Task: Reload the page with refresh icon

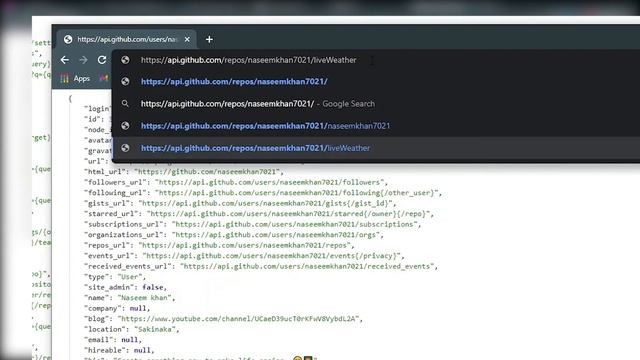Action: 102,60
